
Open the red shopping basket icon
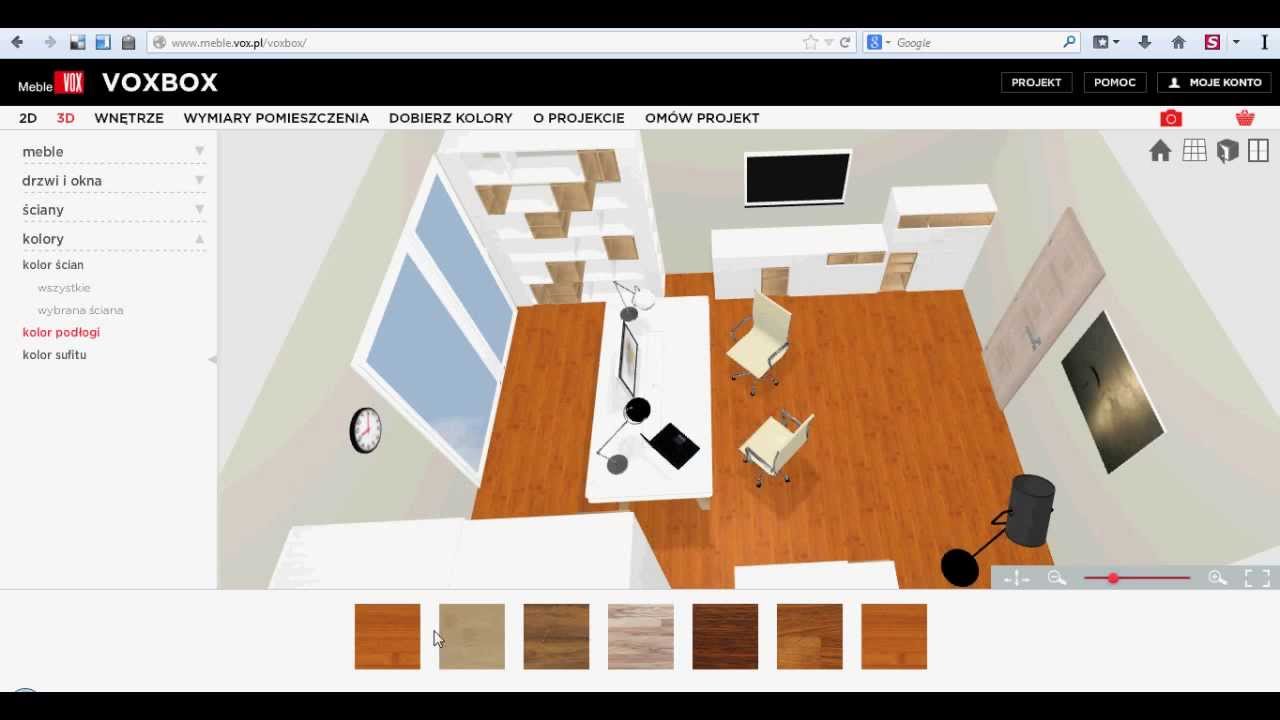tap(1245, 118)
